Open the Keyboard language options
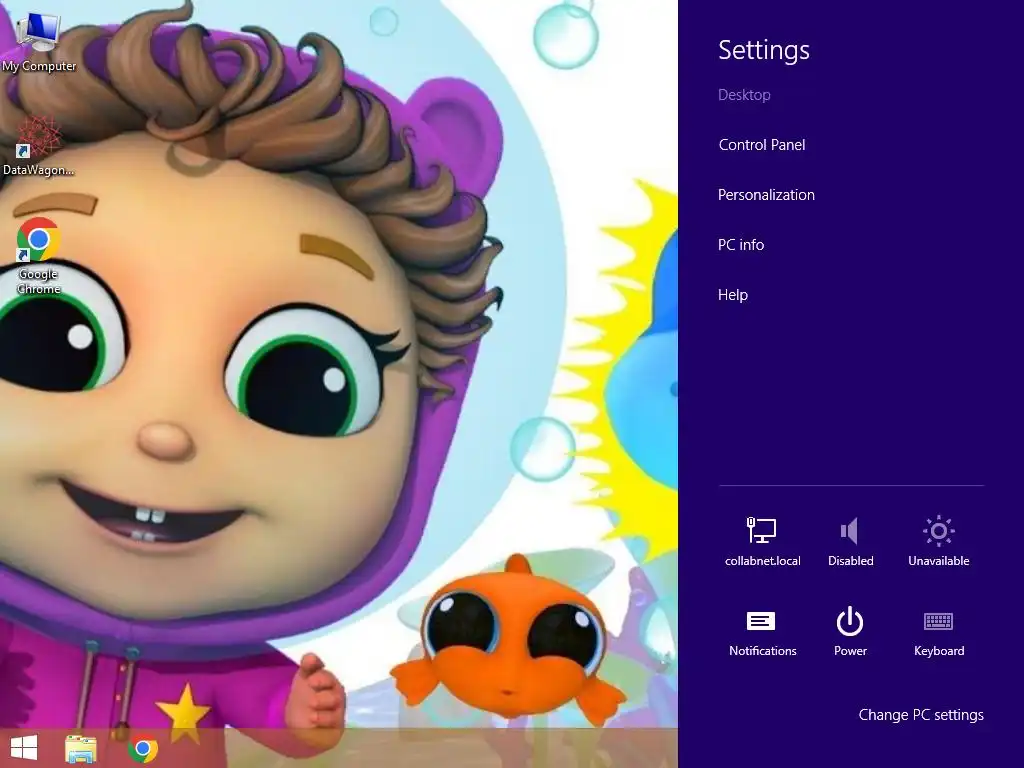The height and width of the screenshot is (768, 1024). tap(938, 633)
